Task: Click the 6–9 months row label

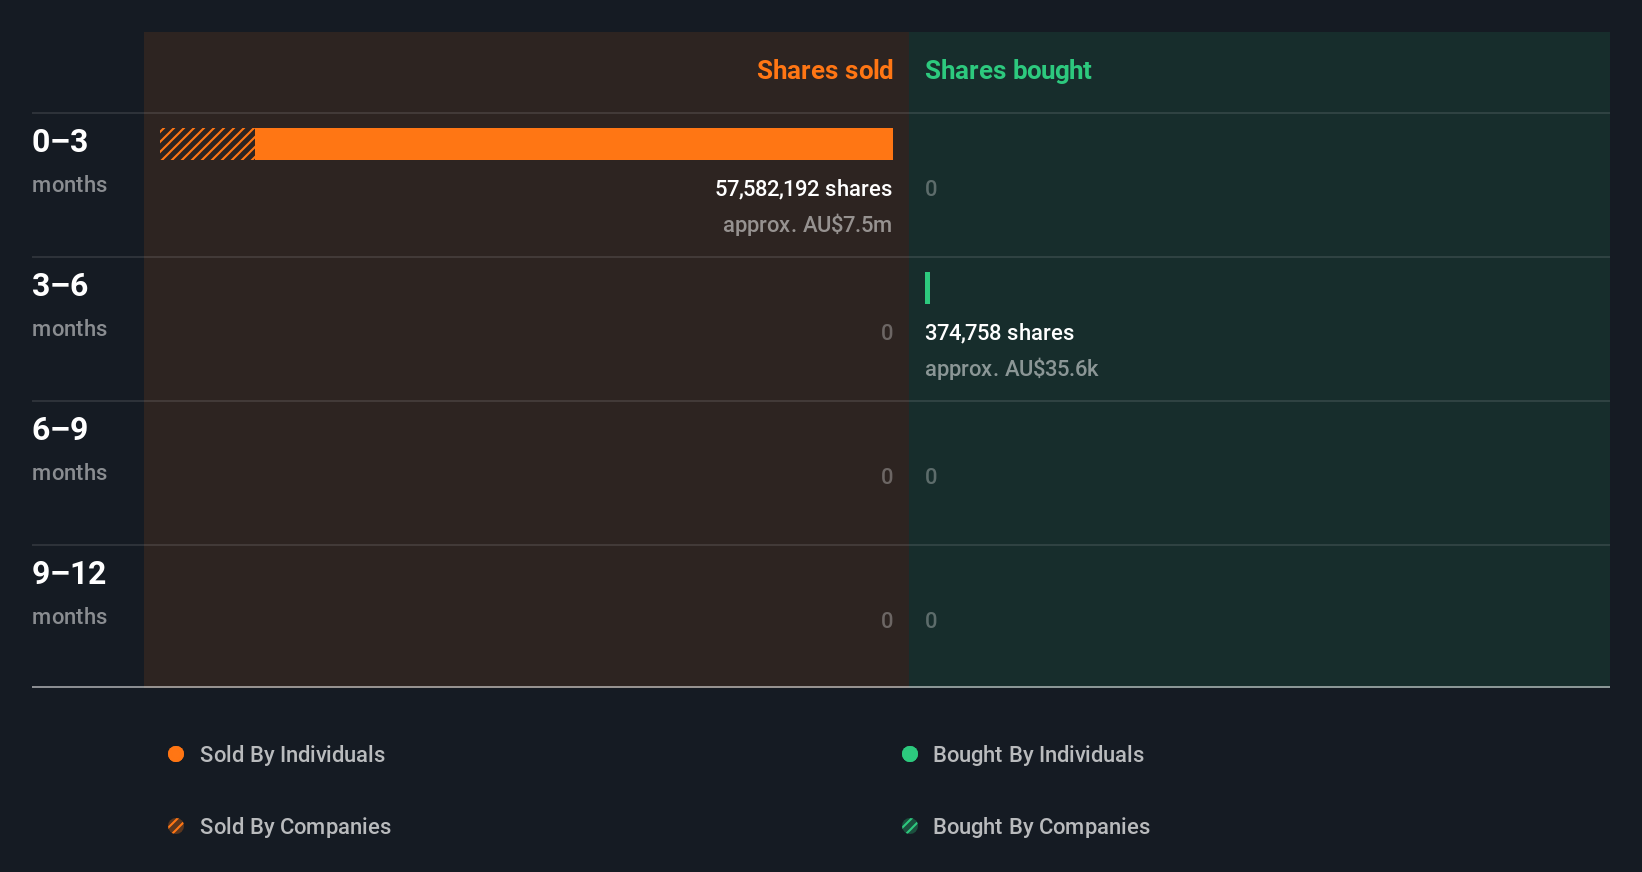Action: [x=69, y=448]
